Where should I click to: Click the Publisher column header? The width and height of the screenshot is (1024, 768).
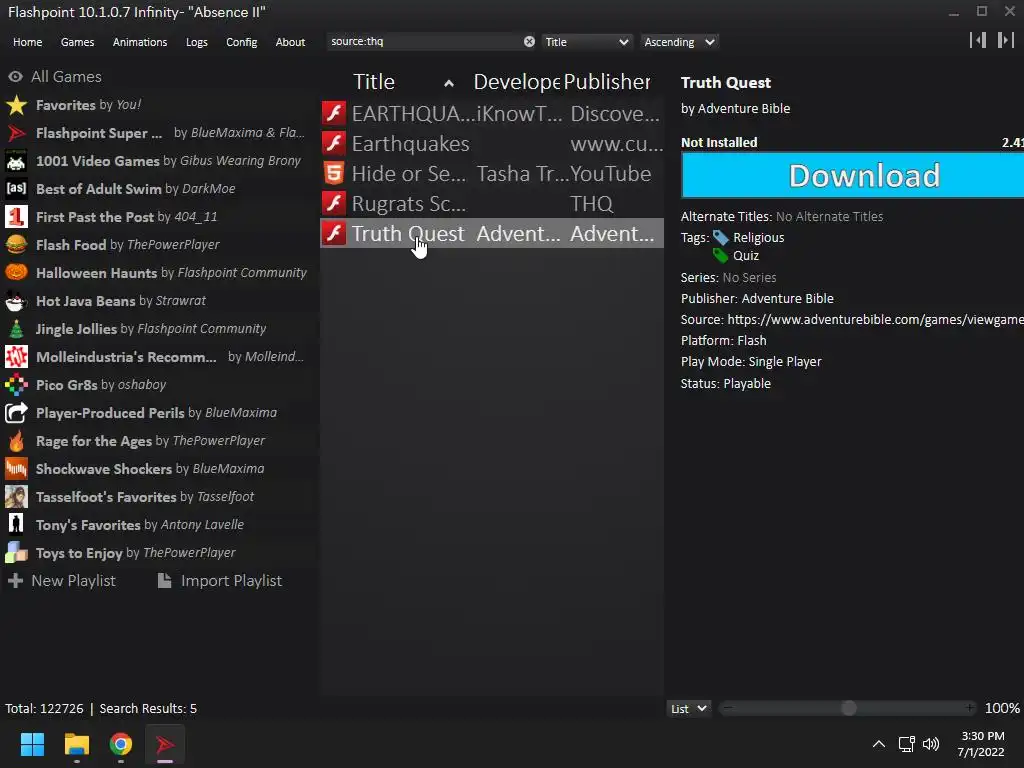pos(607,82)
